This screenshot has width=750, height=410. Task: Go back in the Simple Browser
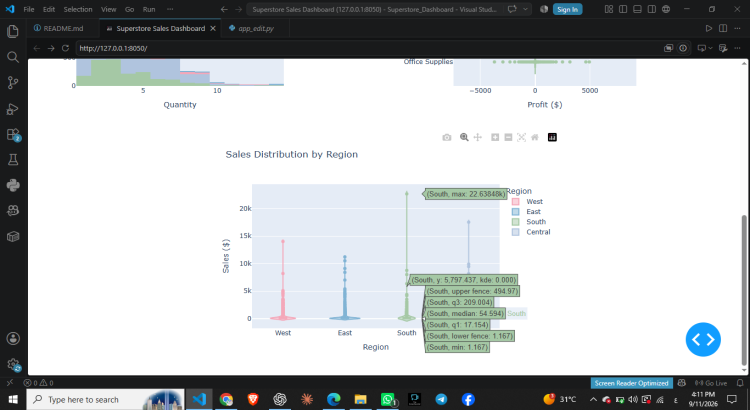[x=37, y=48]
